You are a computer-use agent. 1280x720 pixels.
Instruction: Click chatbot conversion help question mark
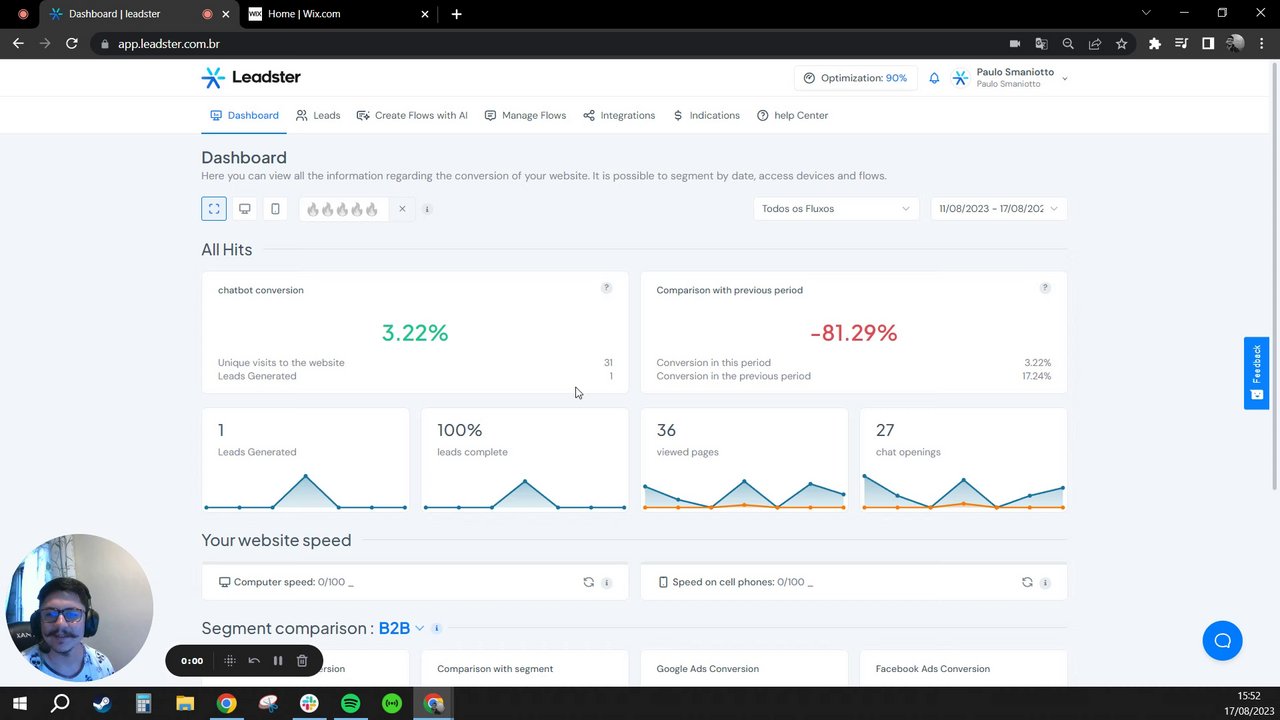click(x=606, y=288)
